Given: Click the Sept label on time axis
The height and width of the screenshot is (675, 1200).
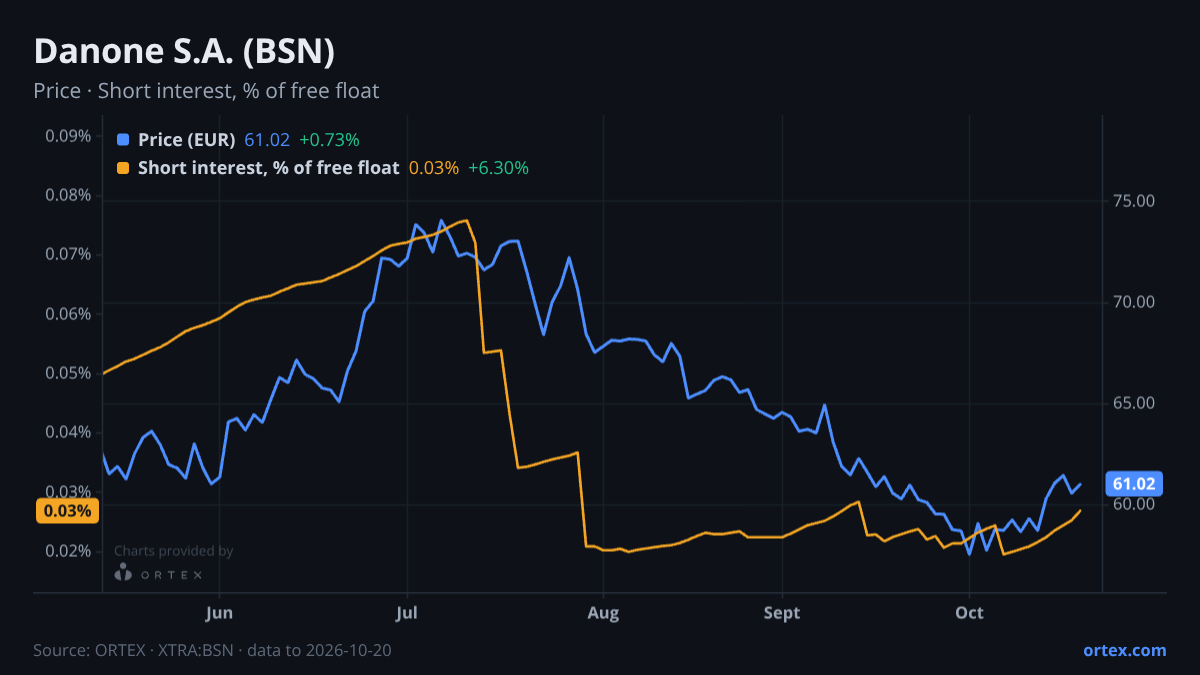Looking at the screenshot, I should [782, 613].
